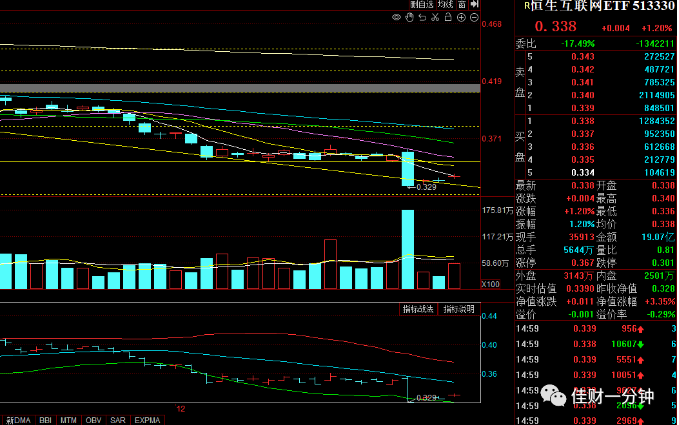This screenshot has width=679, height=425.
Task: Switch to the DMA indicator tab
Action: [x=19, y=420]
